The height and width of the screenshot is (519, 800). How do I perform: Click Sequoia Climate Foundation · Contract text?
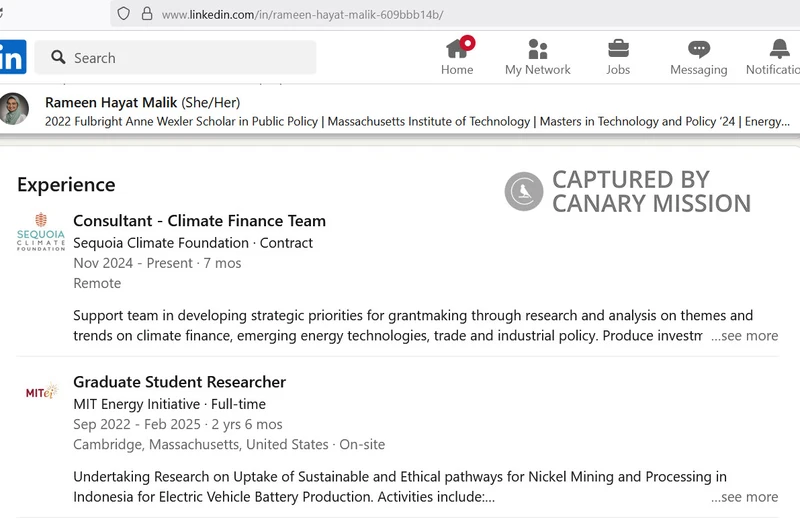tap(193, 243)
